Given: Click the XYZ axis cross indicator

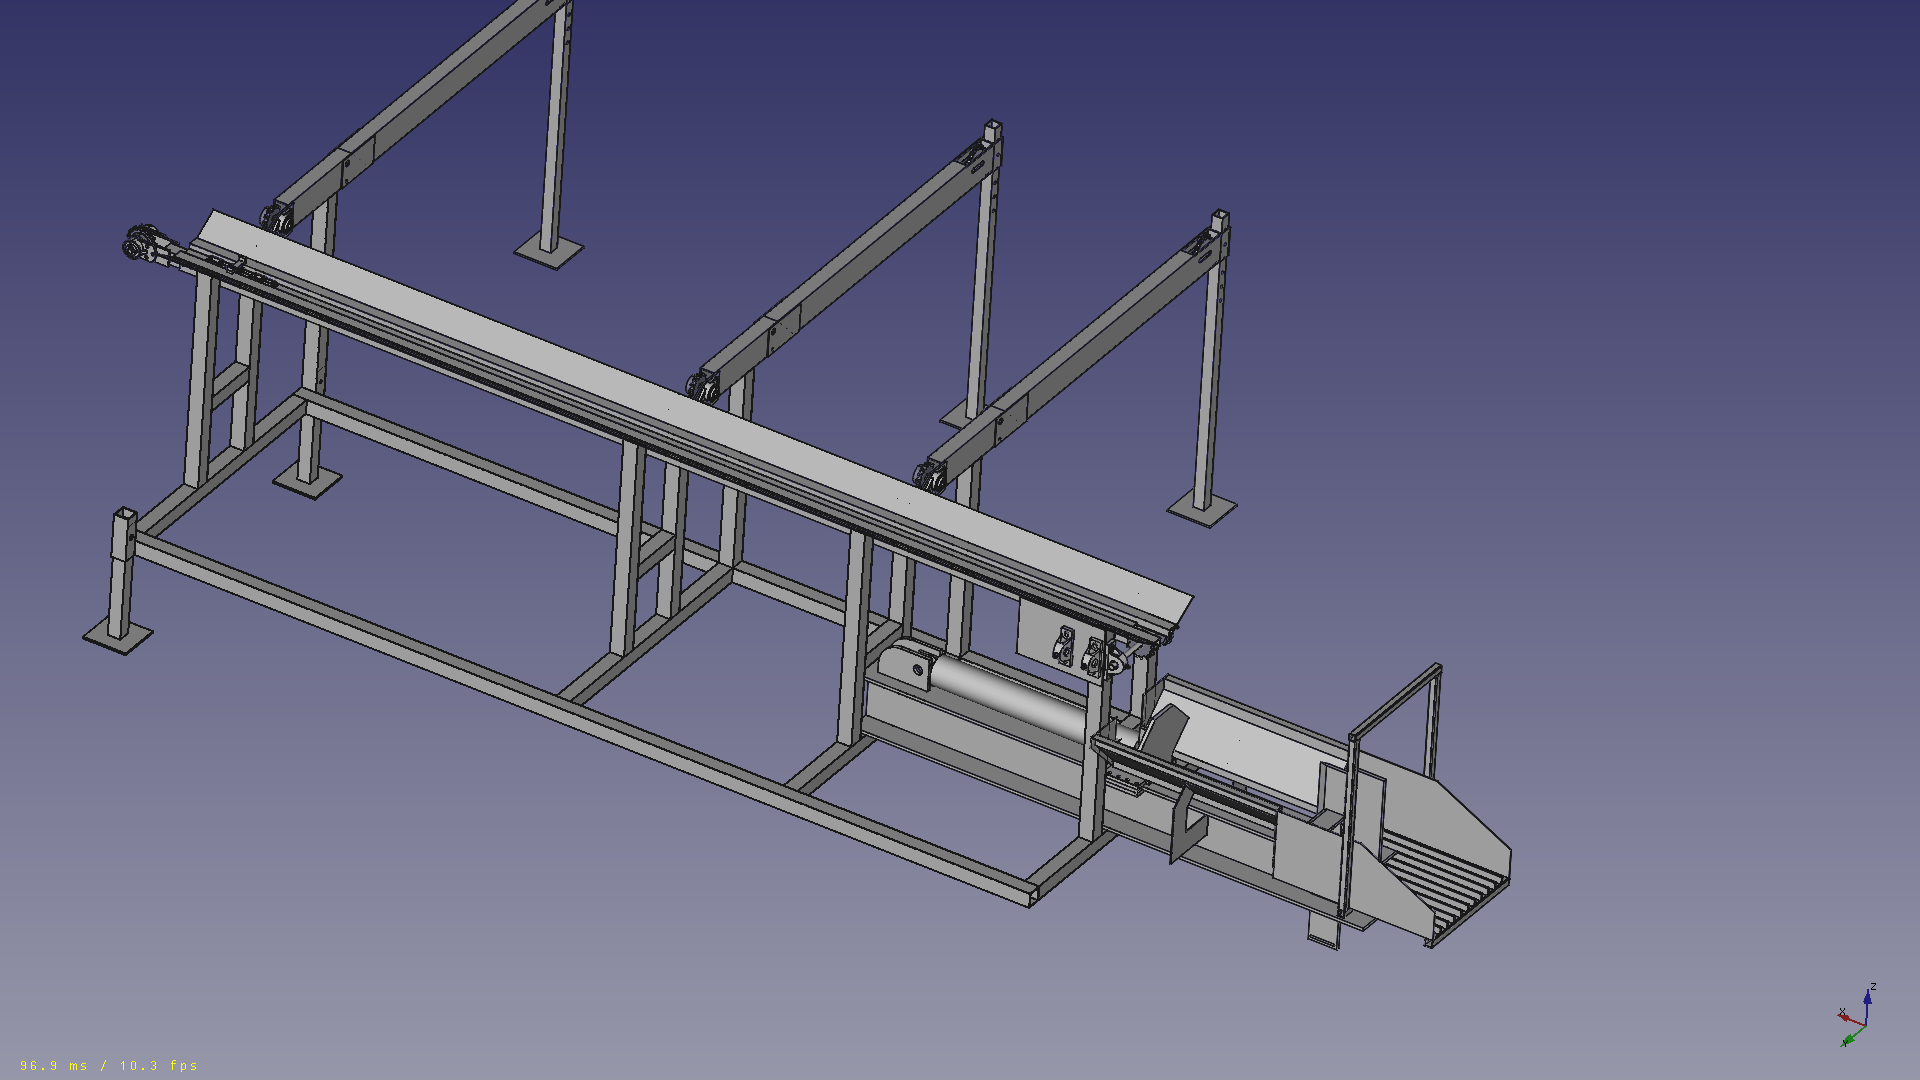Looking at the screenshot, I should (1858, 1020).
